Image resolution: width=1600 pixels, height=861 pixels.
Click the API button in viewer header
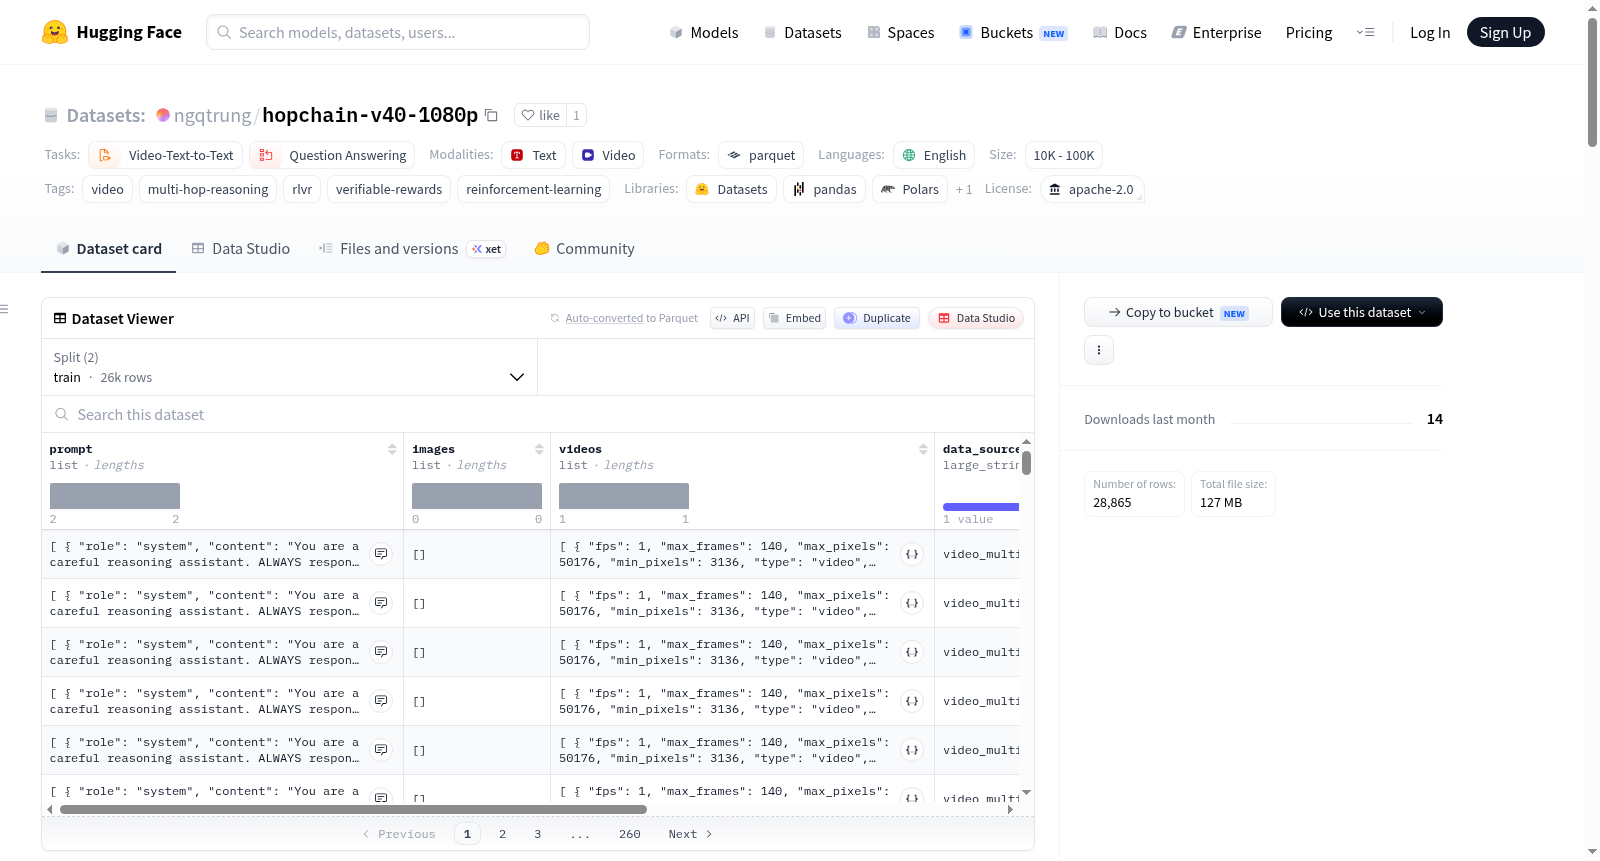pyautogui.click(x=732, y=318)
